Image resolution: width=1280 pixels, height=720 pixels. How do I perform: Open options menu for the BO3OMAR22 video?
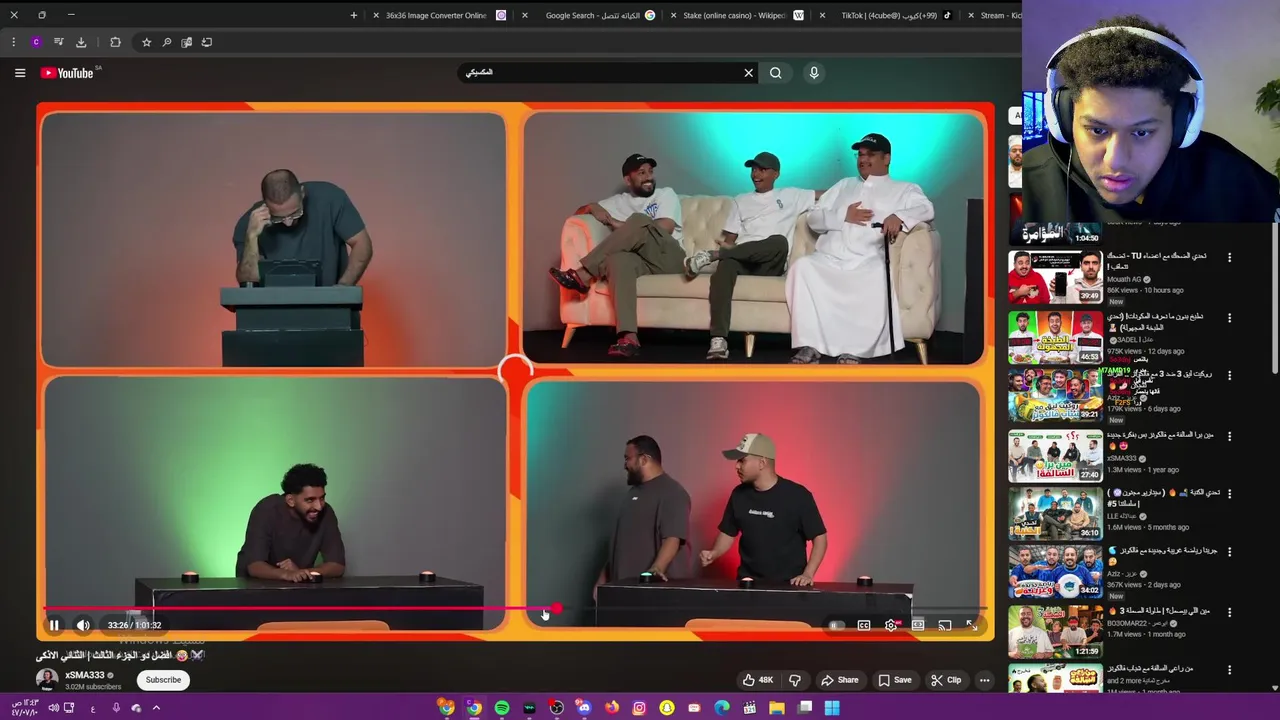tap(1229, 611)
